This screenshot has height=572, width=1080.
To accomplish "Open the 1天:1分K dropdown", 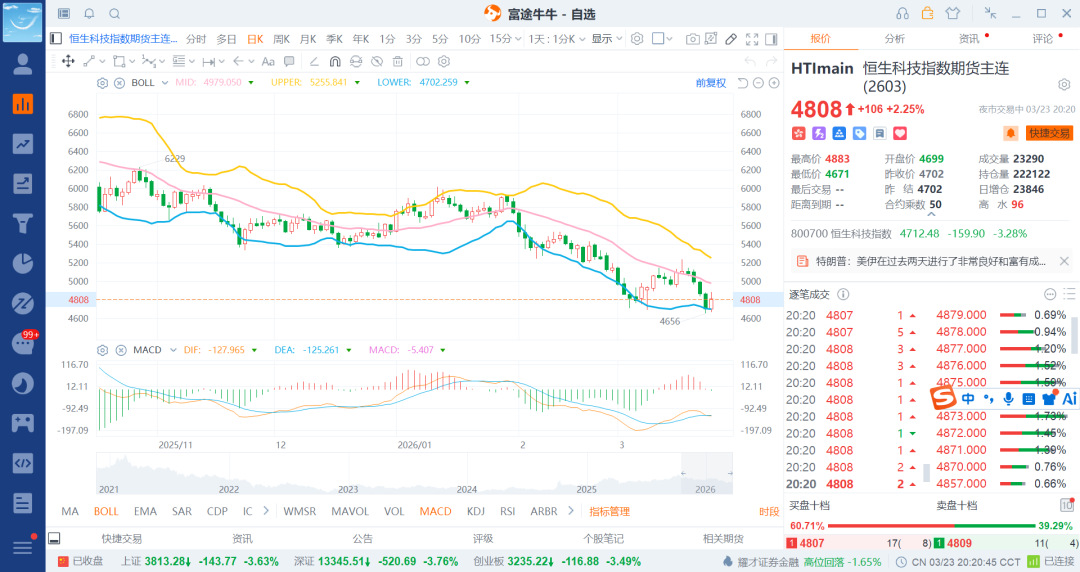I will click(557, 39).
